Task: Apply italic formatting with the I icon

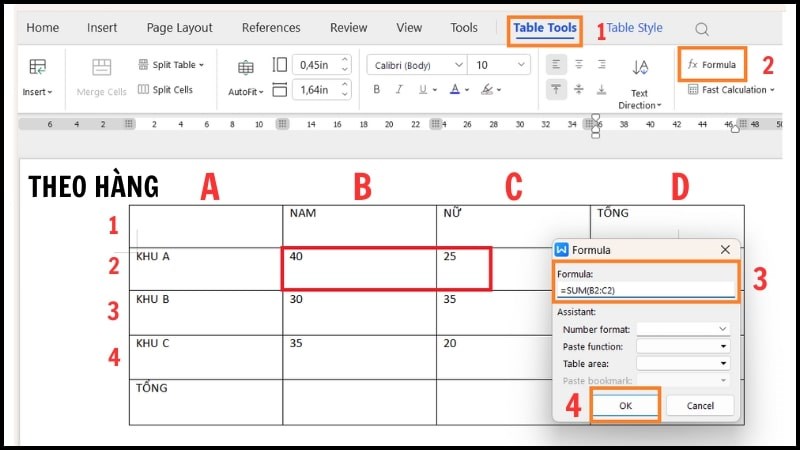Action: point(399,90)
